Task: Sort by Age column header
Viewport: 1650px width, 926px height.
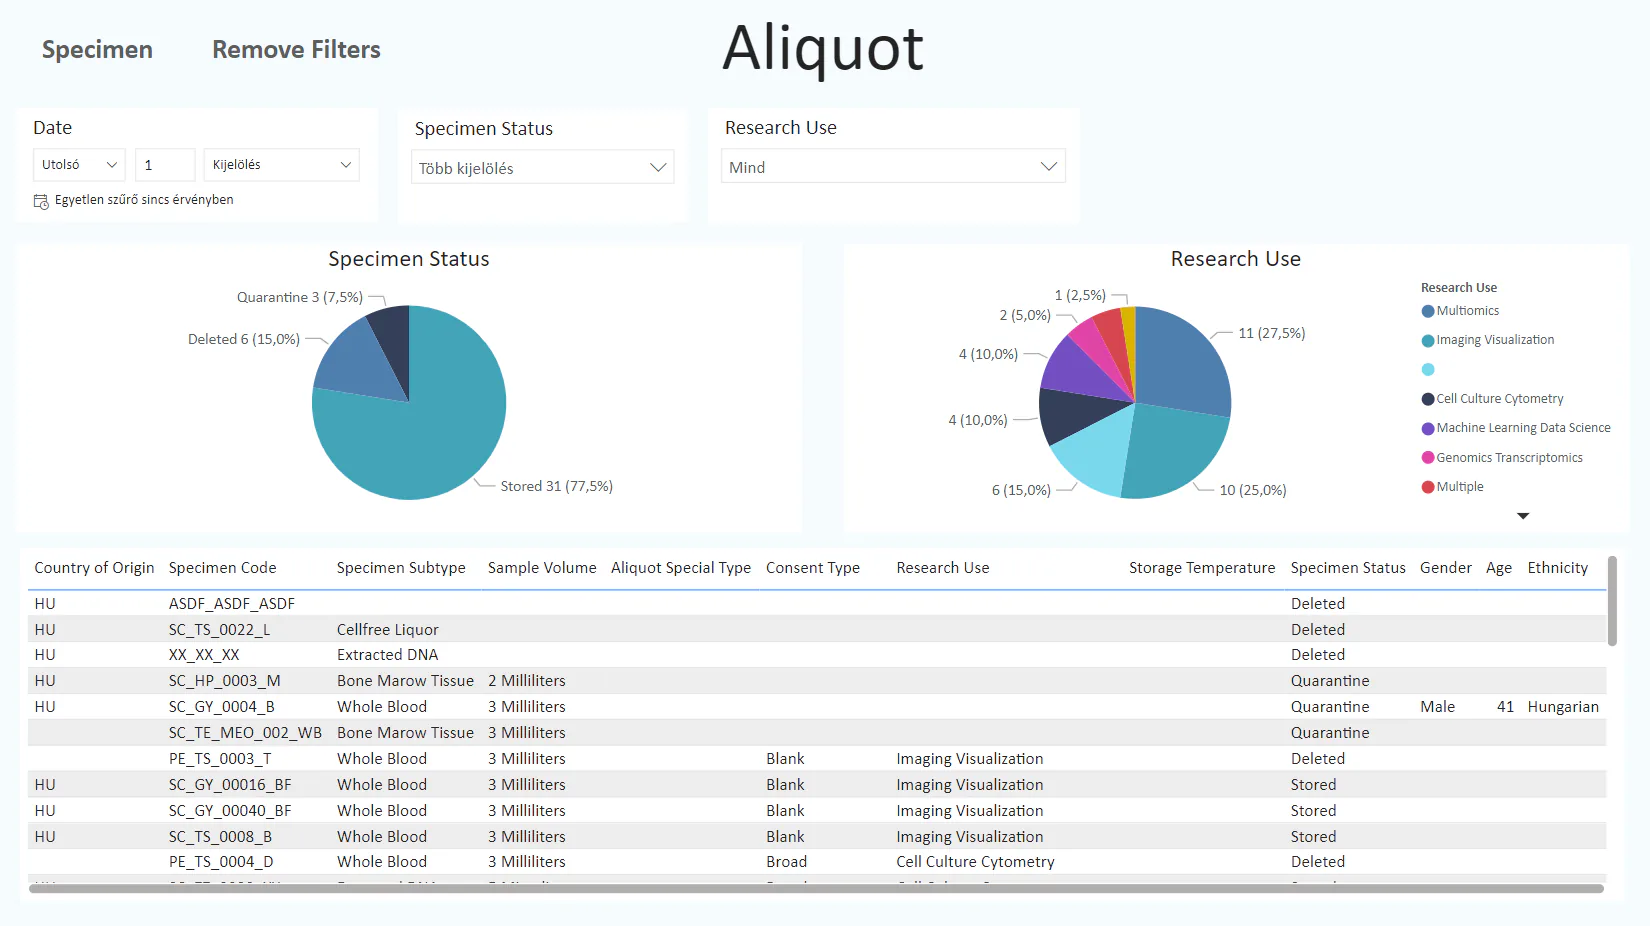Action: coord(1499,568)
